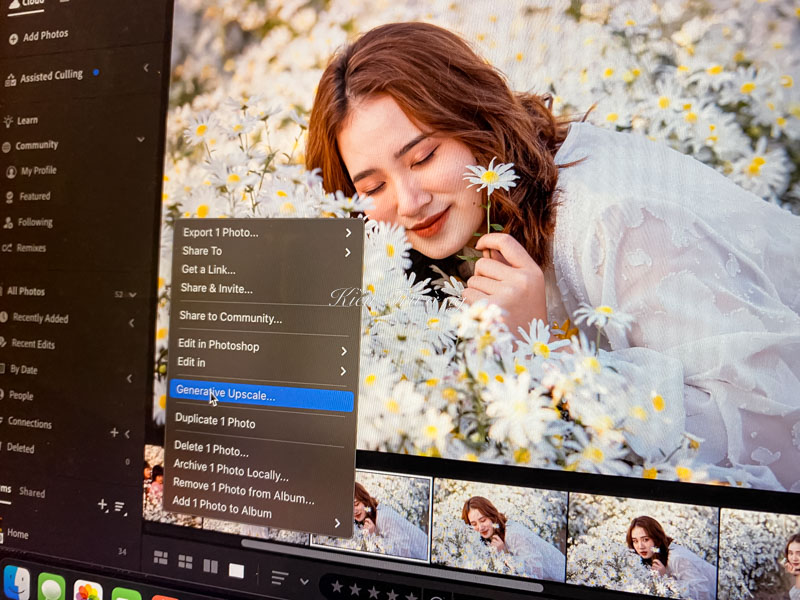Expand the All Photos count chevron

click(x=133, y=295)
